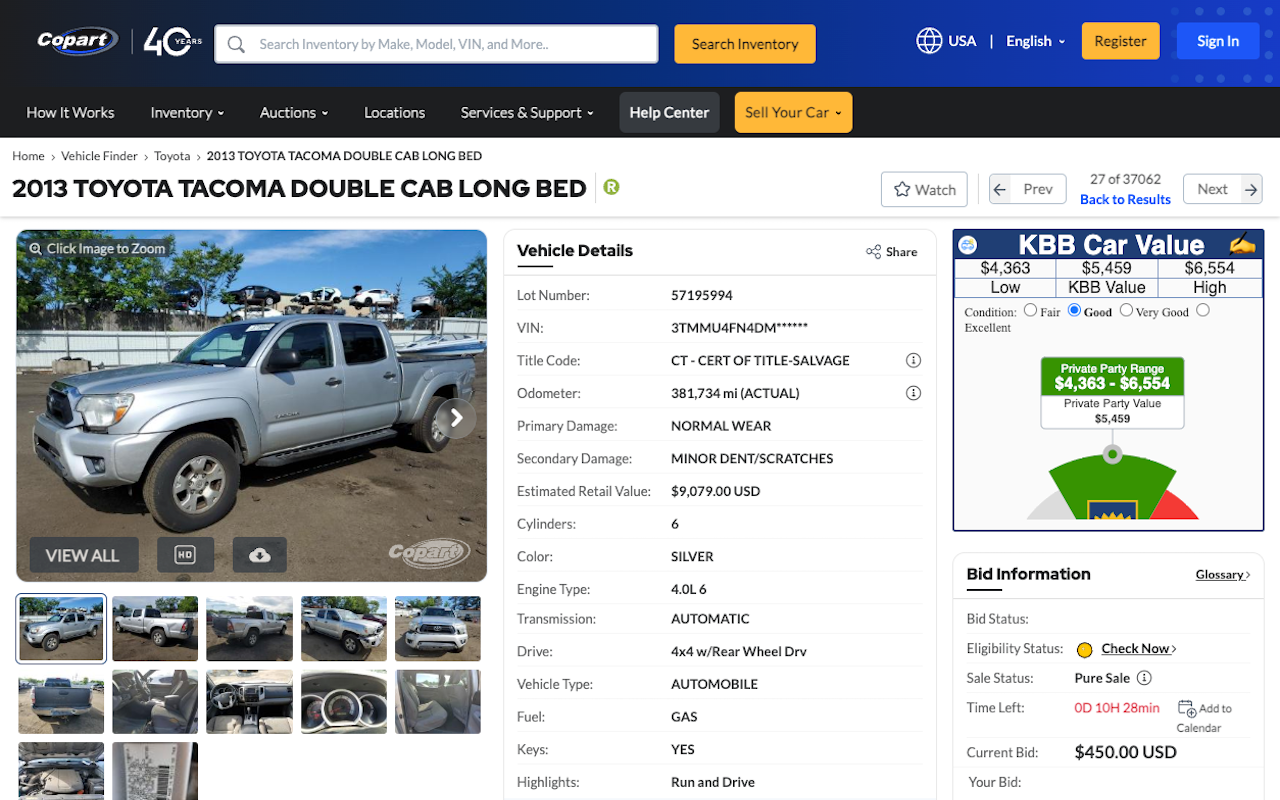The image size is (1280, 800).
Task: Click Back to Results link
Action: [1125, 199]
